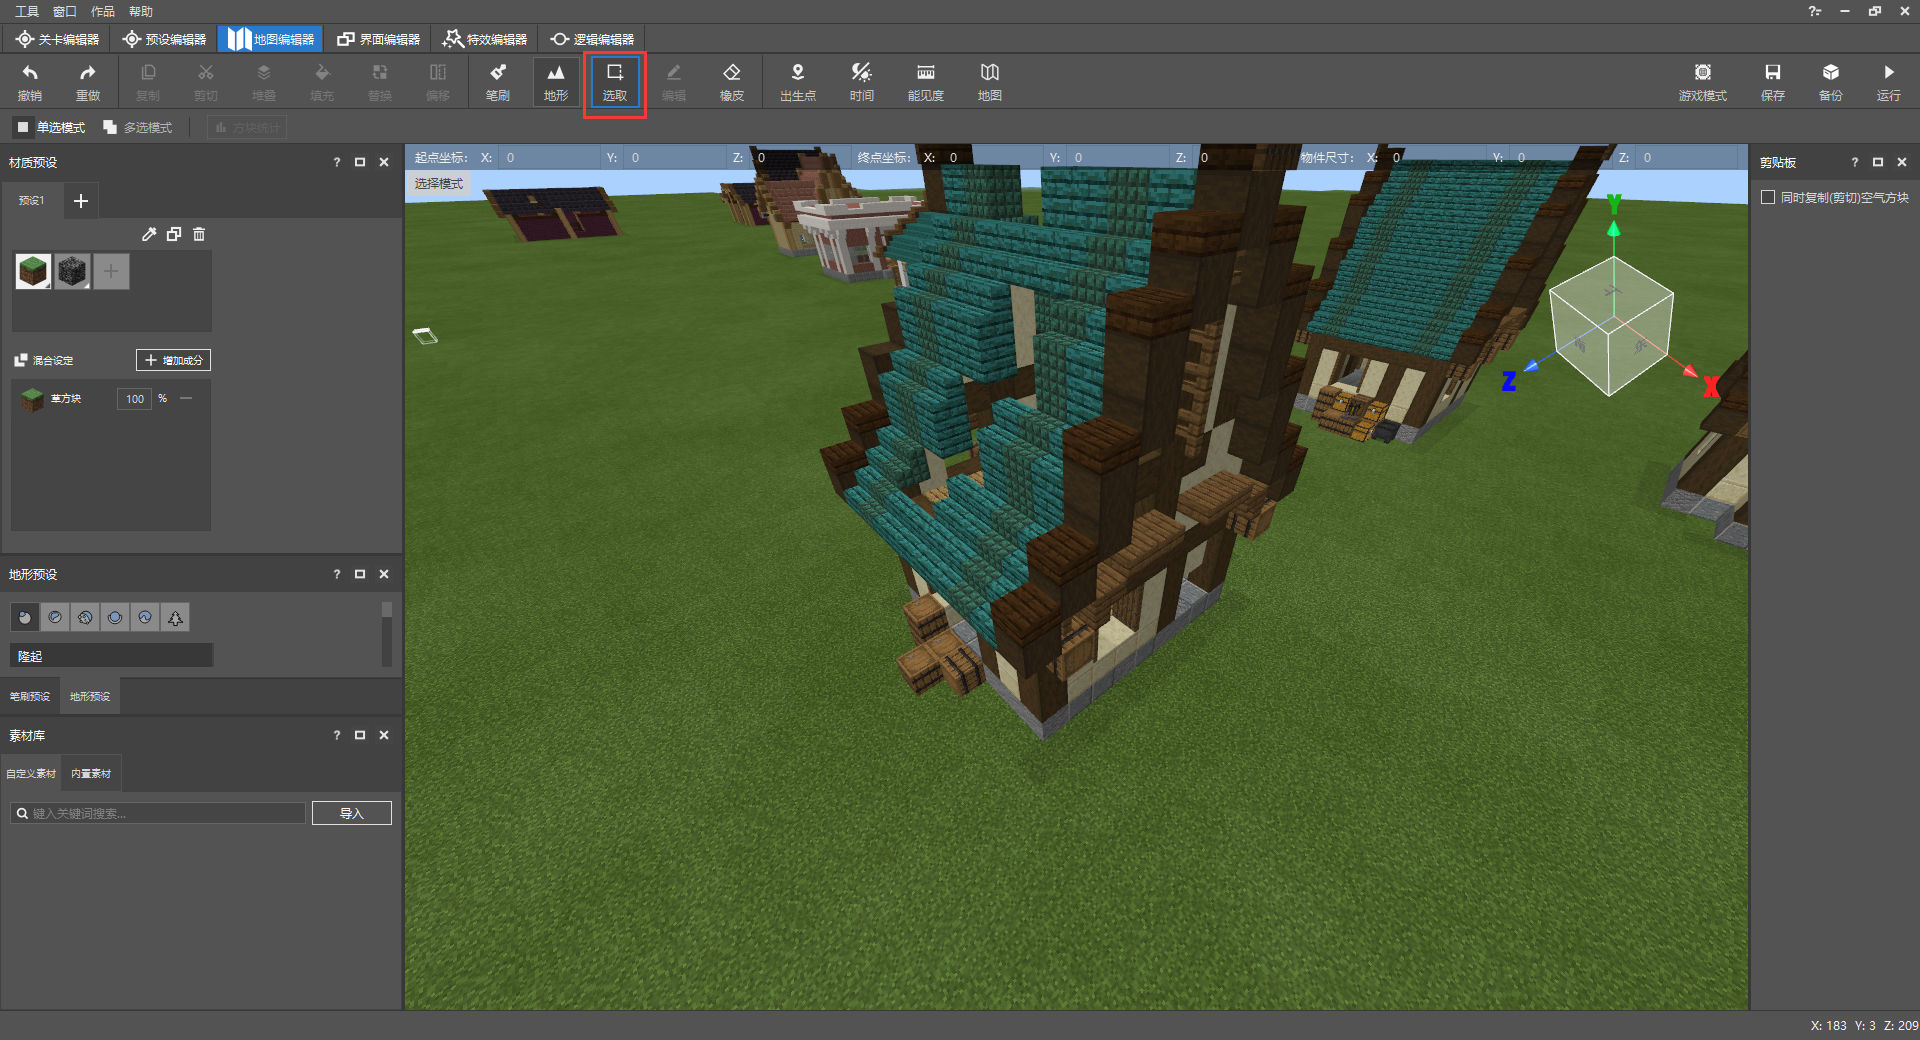Open the 帮助 menu
Image resolution: width=1920 pixels, height=1040 pixels.
[141, 11]
